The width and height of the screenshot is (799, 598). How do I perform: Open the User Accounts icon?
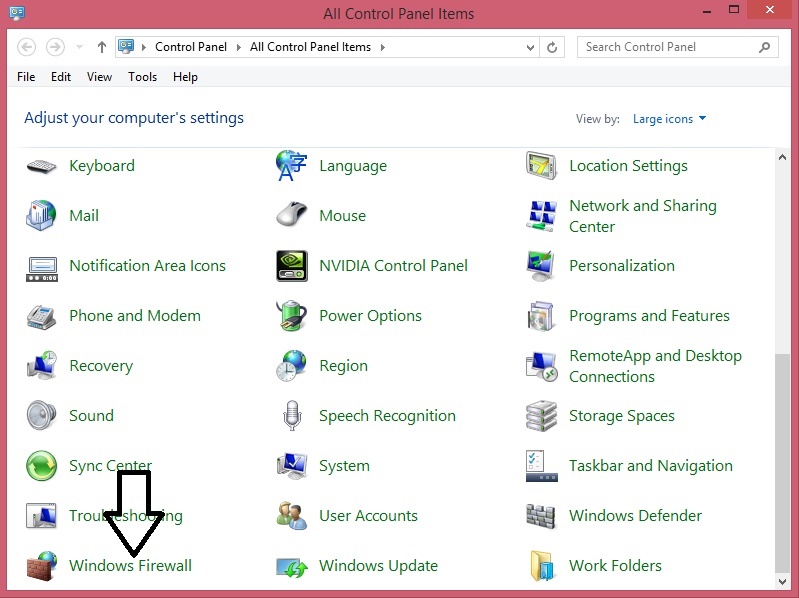tap(291, 515)
